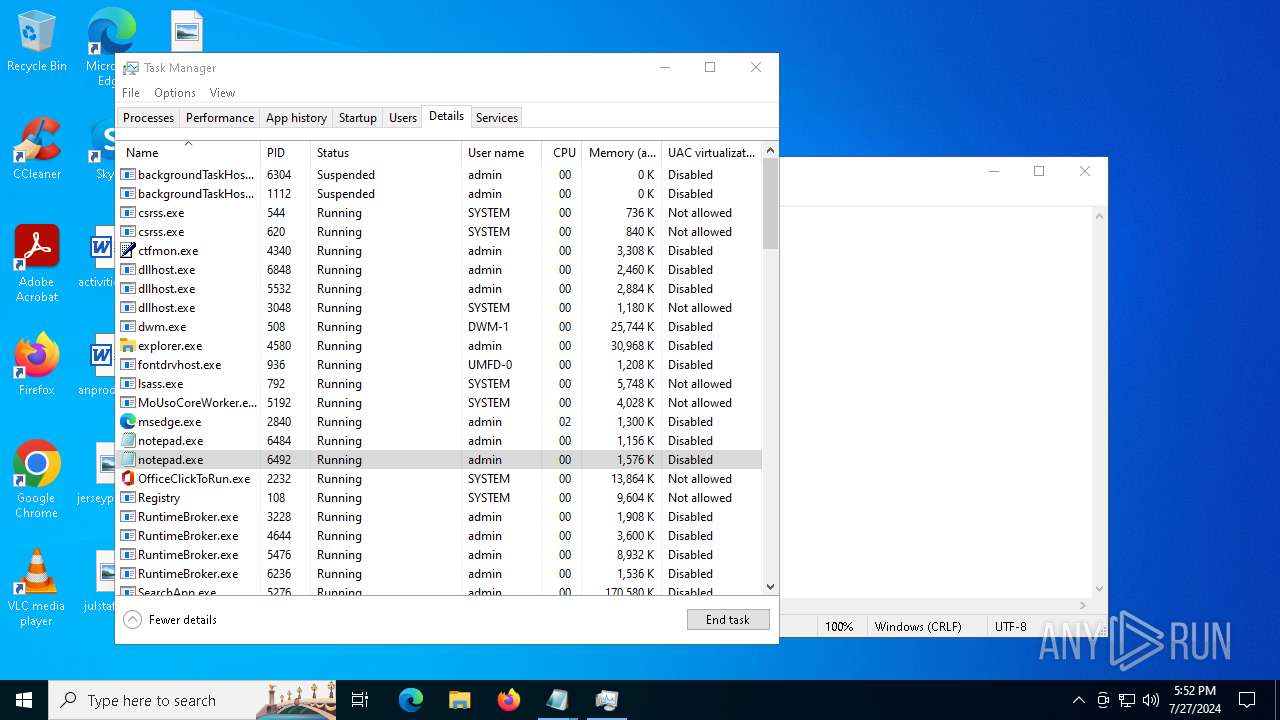Open File Explorer from the taskbar
The width and height of the screenshot is (1280, 720).
pyautogui.click(x=460, y=700)
